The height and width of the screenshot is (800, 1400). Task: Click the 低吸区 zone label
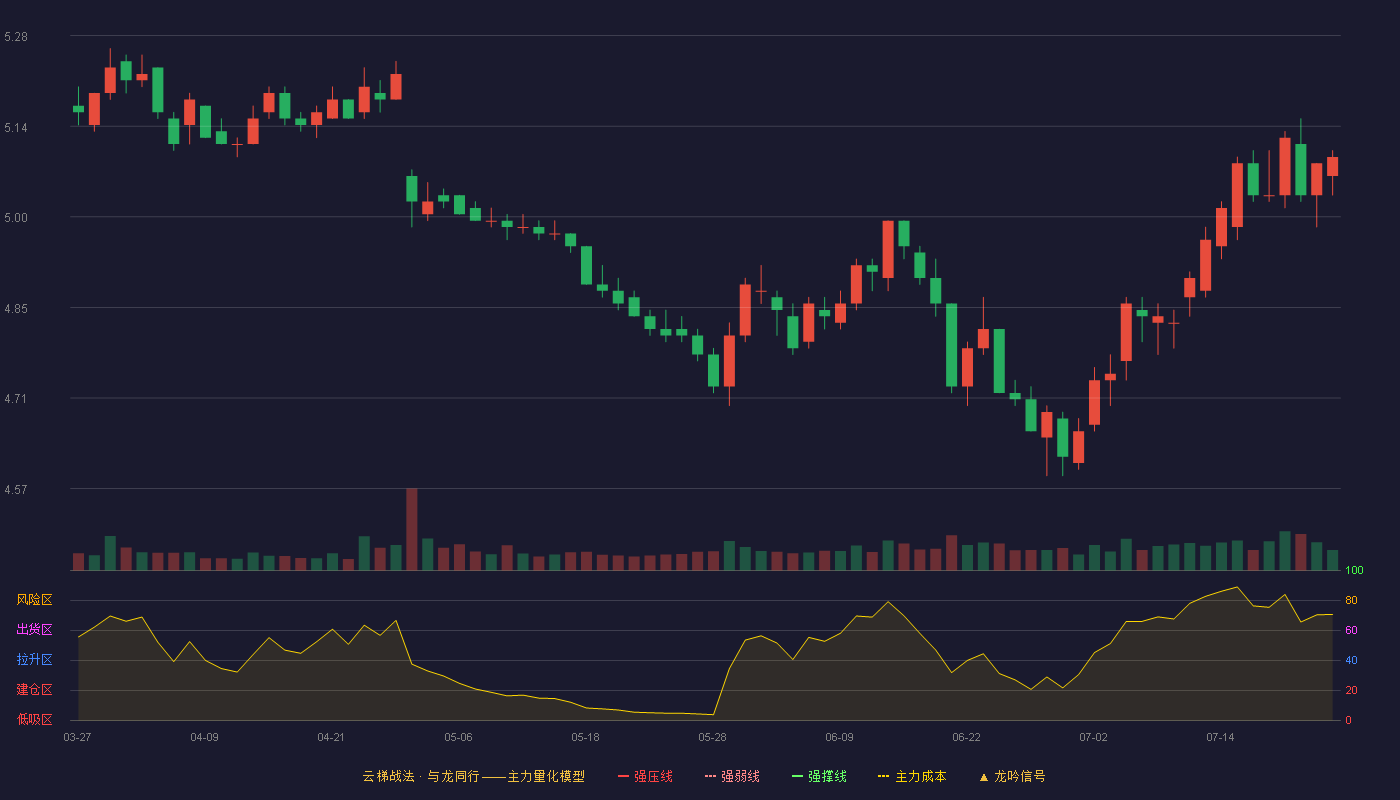pos(34,720)
